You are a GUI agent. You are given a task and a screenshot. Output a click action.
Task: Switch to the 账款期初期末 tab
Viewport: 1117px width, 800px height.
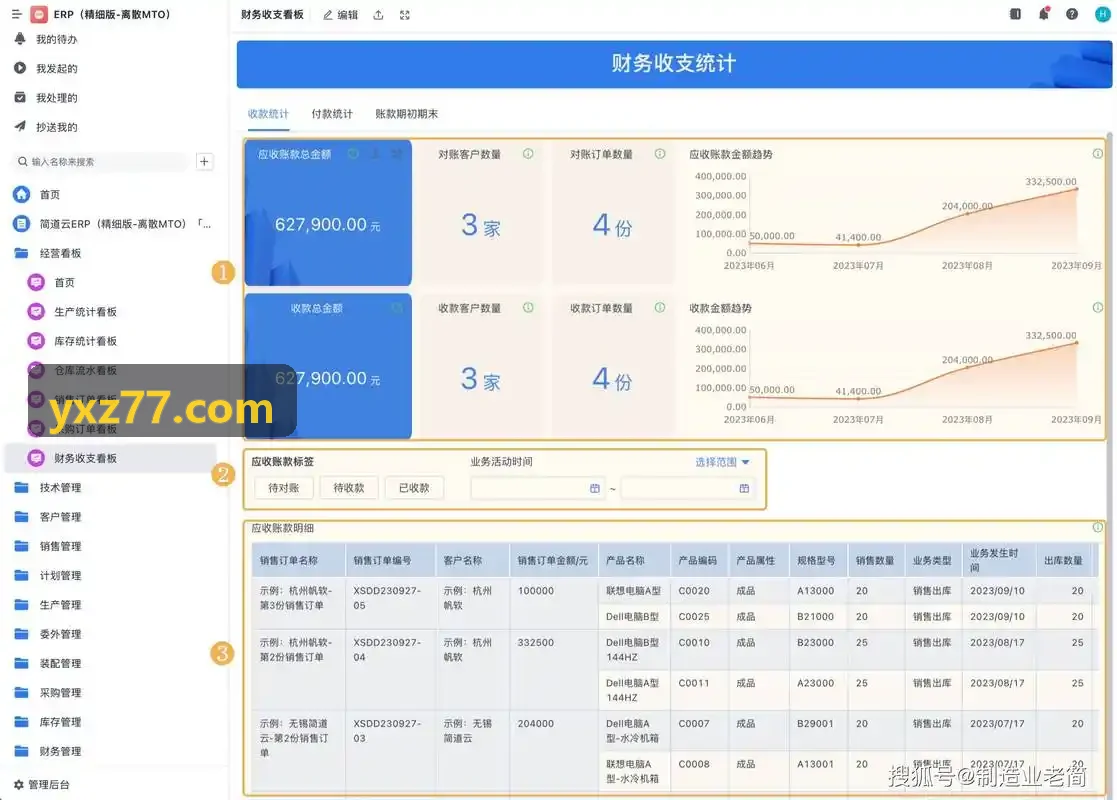pos(406,114)
